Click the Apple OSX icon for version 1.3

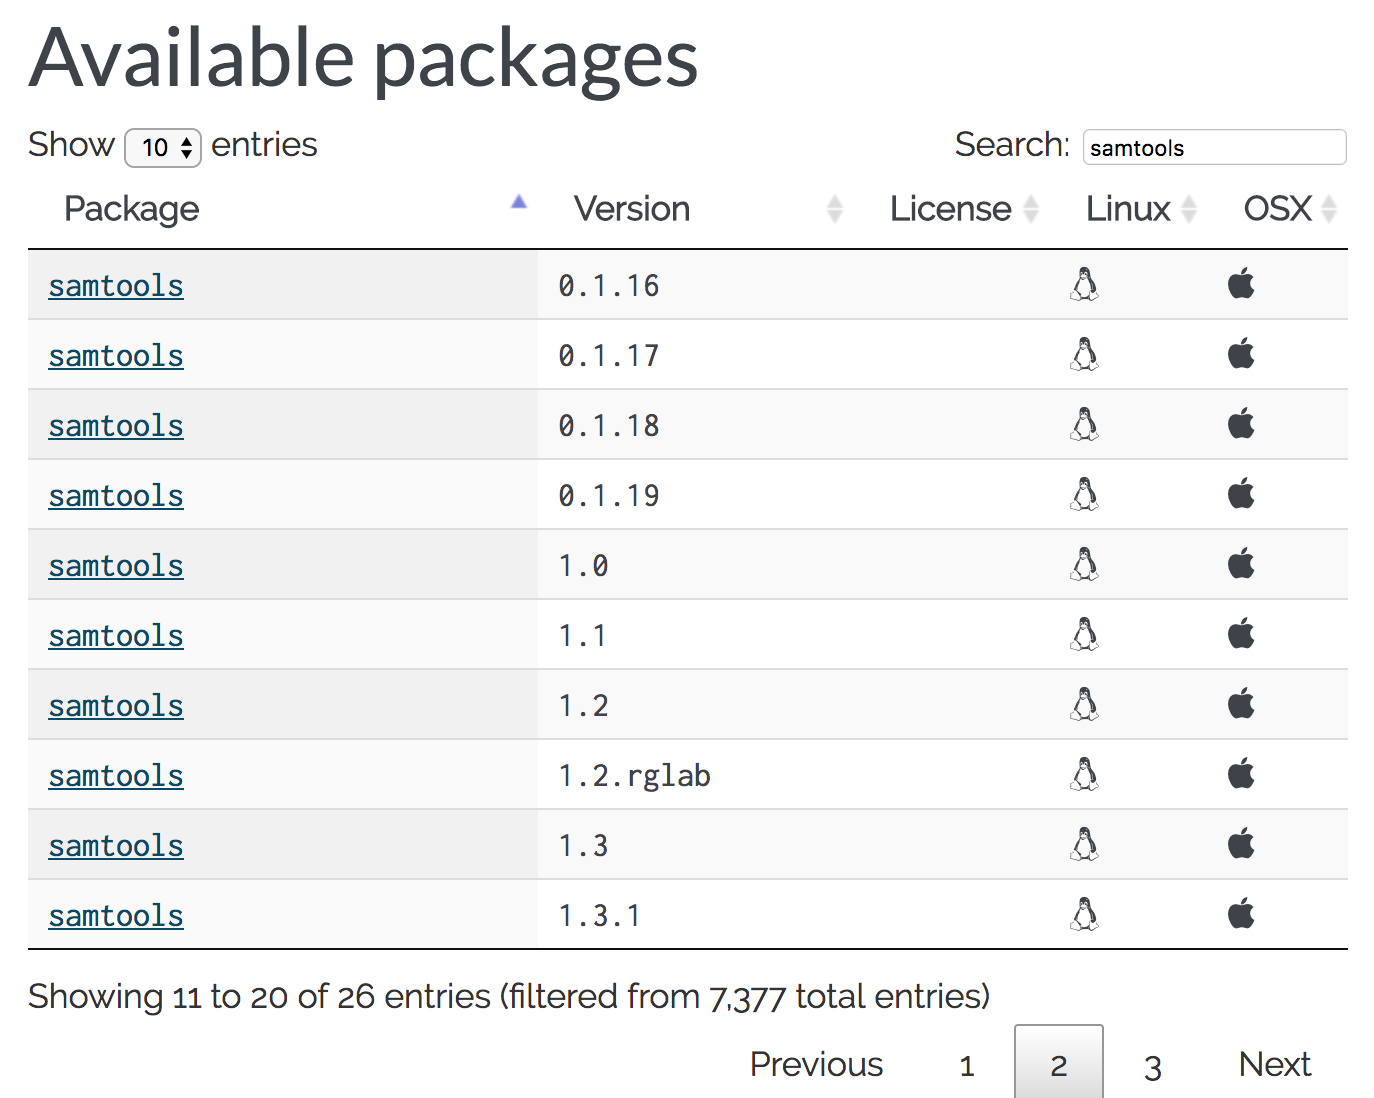click(x=1241, y=845)
